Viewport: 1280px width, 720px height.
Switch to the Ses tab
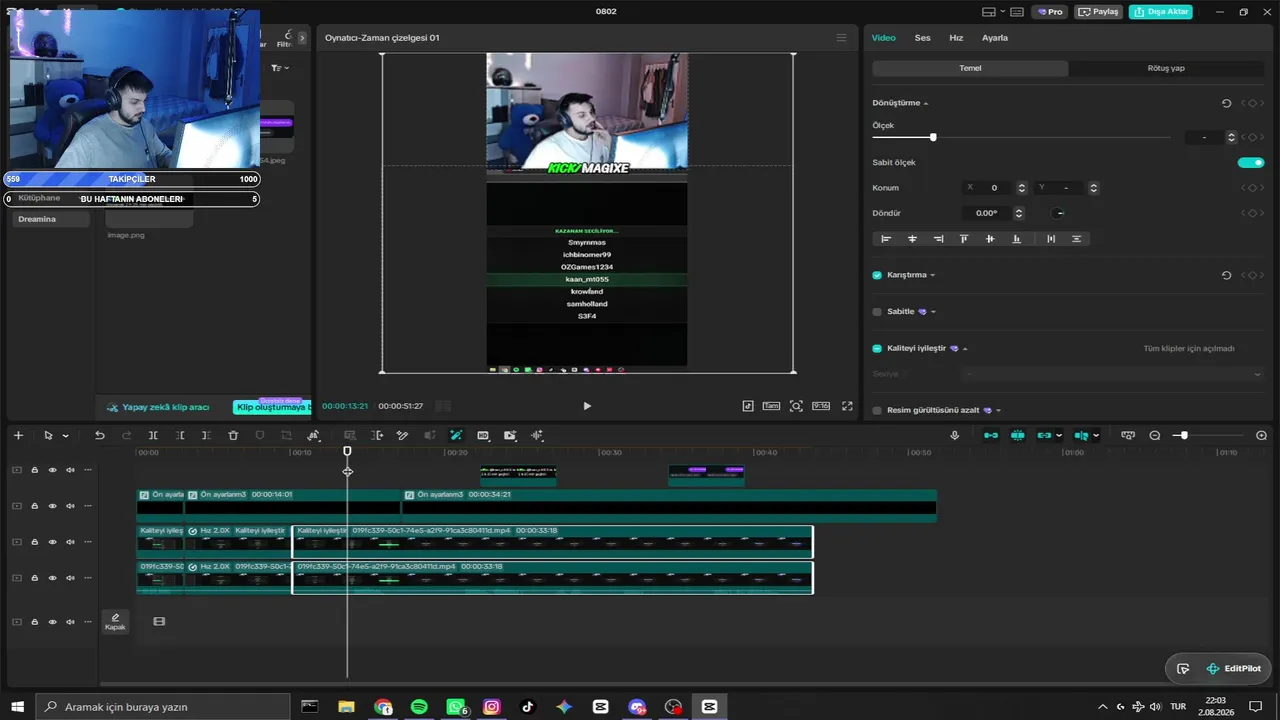[x=922, y=38]
